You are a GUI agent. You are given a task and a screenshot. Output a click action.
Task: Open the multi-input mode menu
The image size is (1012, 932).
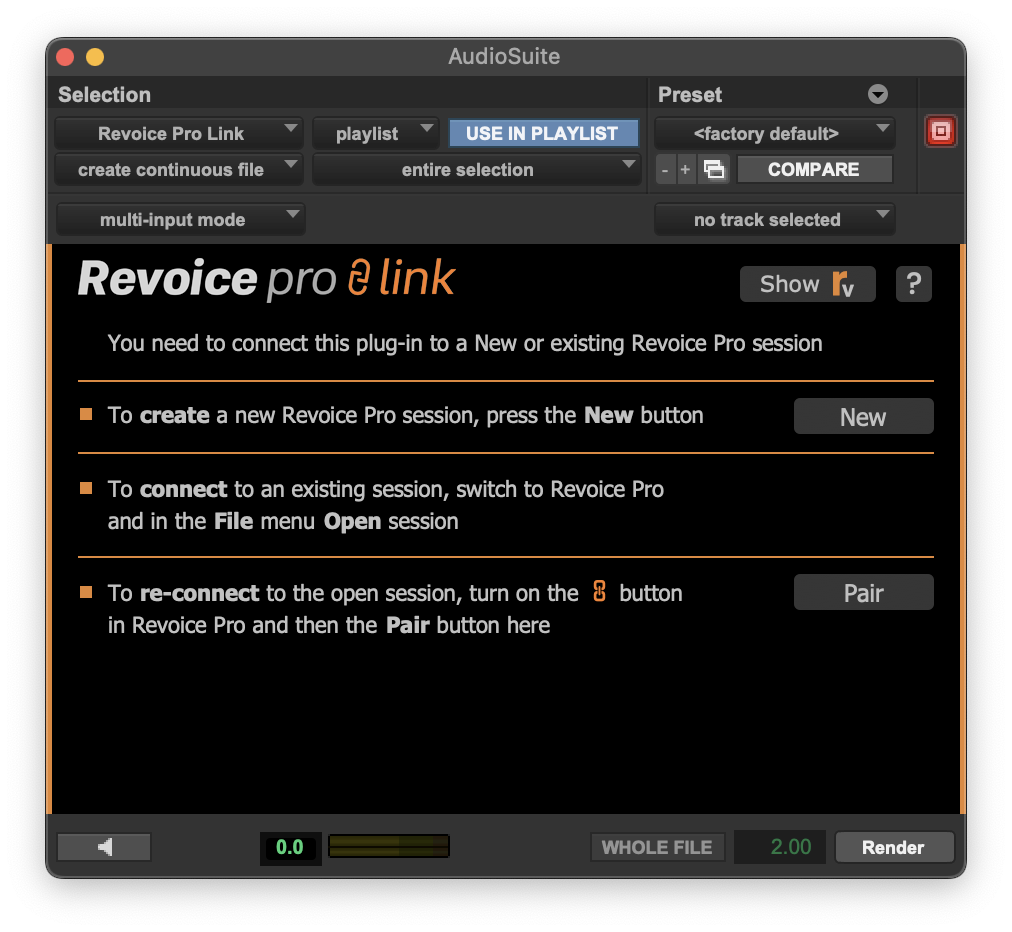point(180,220)
